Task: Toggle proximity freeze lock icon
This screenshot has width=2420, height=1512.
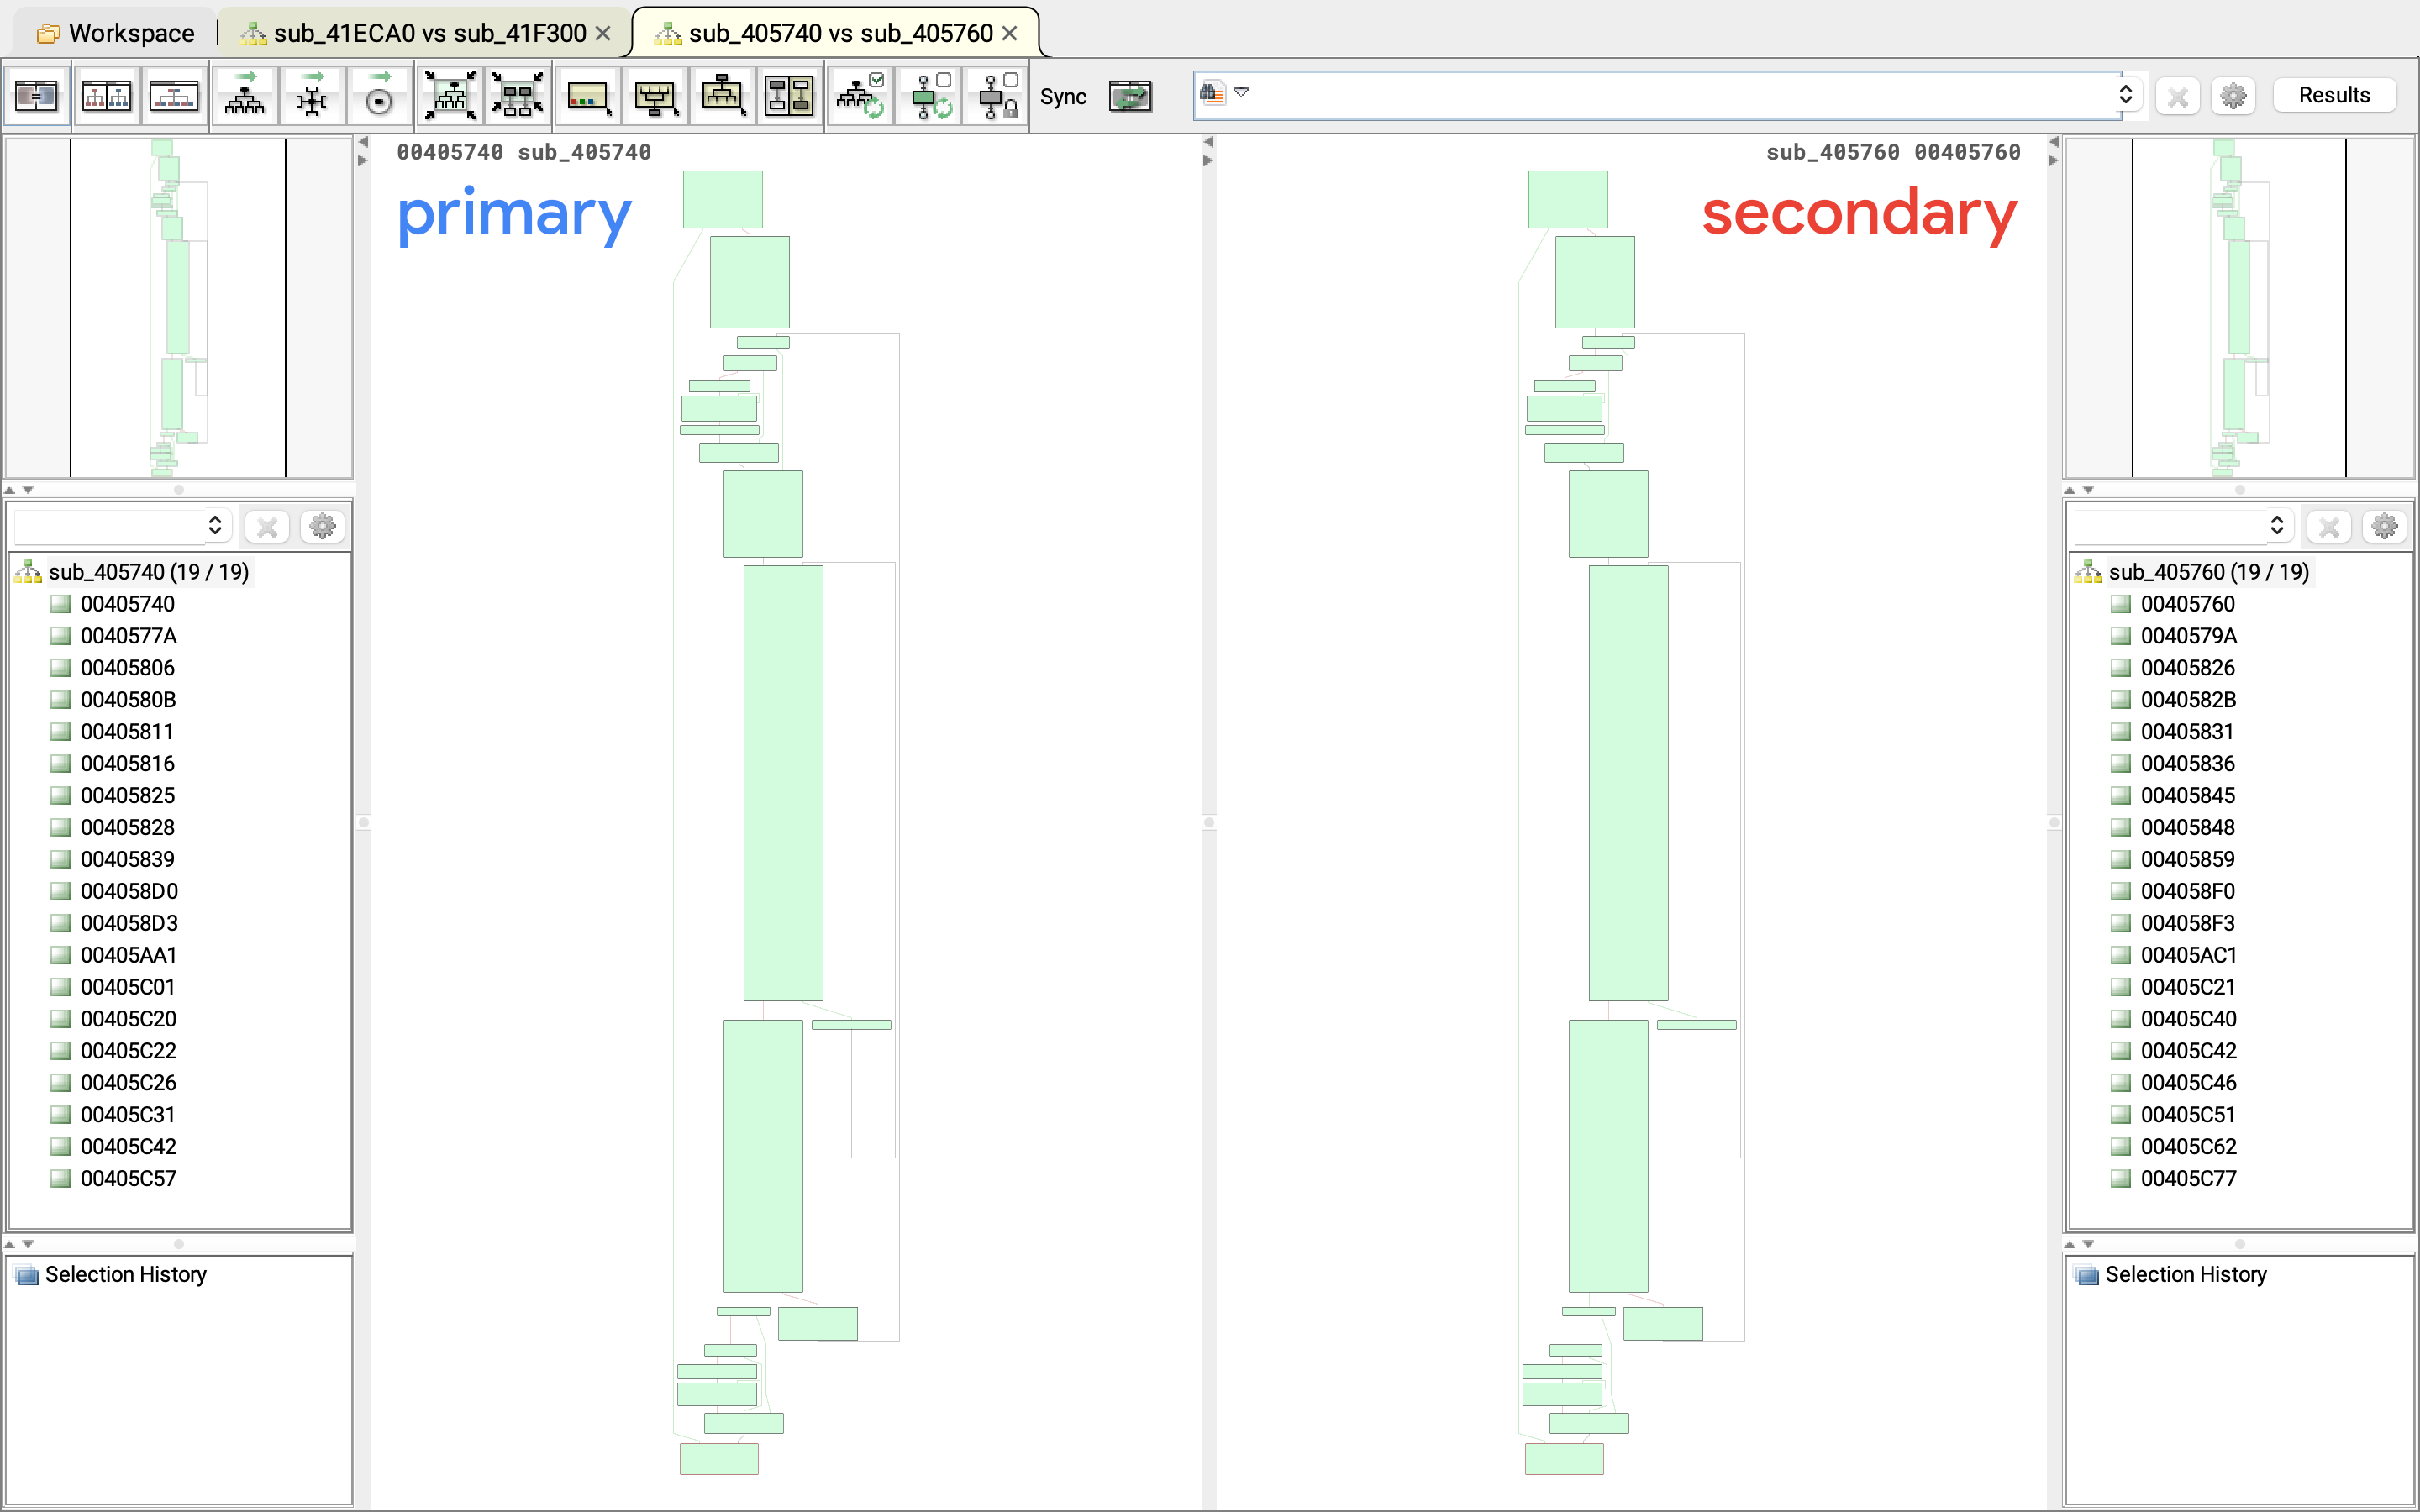Action: tap(997, 97)
